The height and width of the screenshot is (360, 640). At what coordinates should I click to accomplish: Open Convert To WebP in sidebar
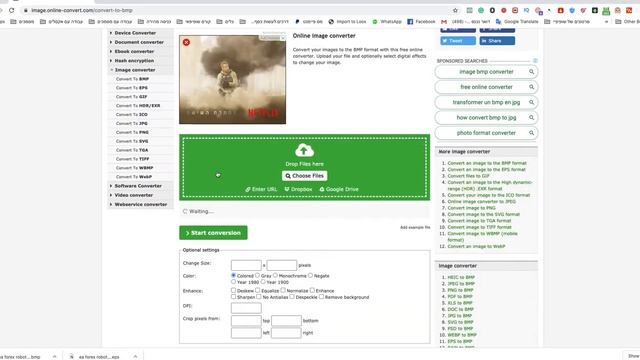click(x=134, y=177)
